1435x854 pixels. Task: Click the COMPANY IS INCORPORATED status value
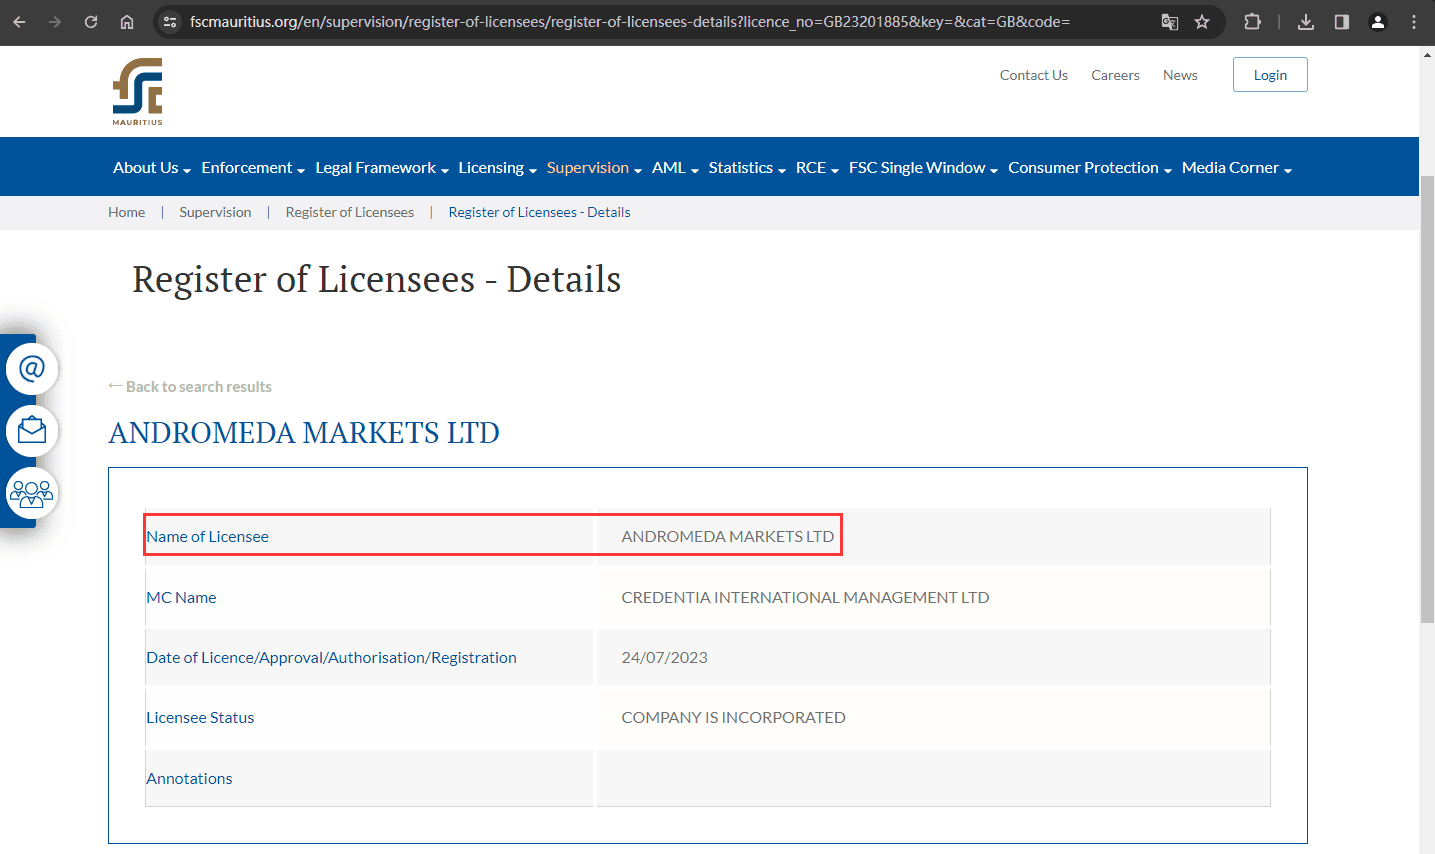733,718
